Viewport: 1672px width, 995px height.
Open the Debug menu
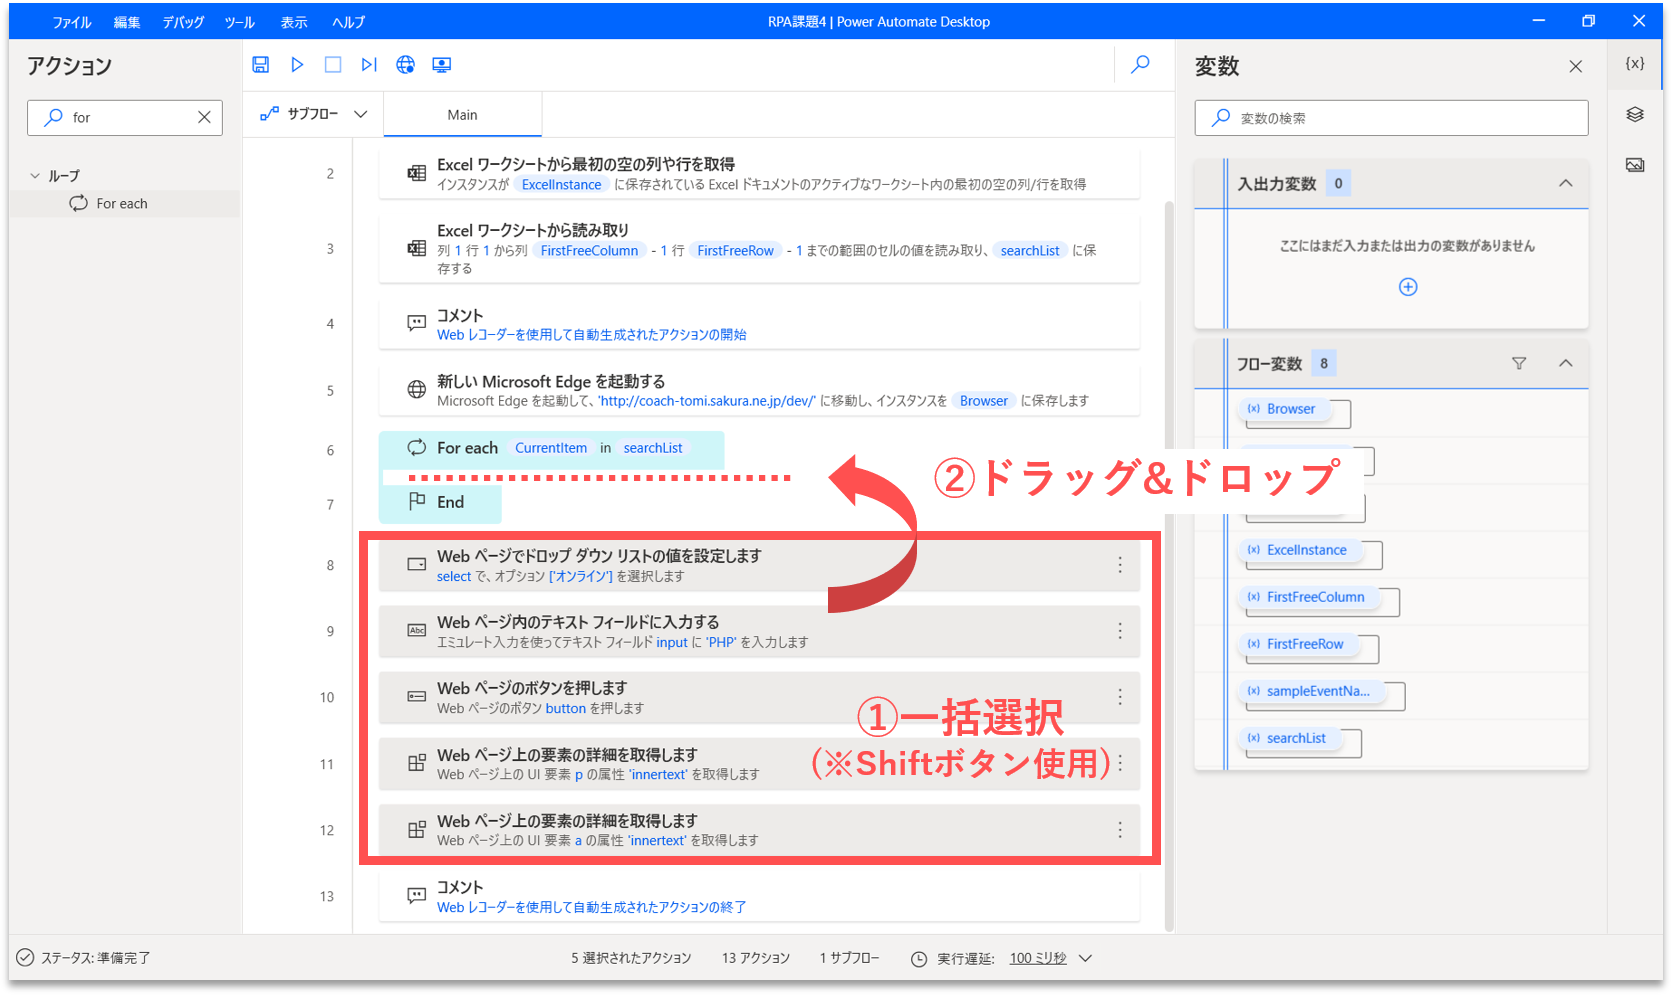coord(183,22)
